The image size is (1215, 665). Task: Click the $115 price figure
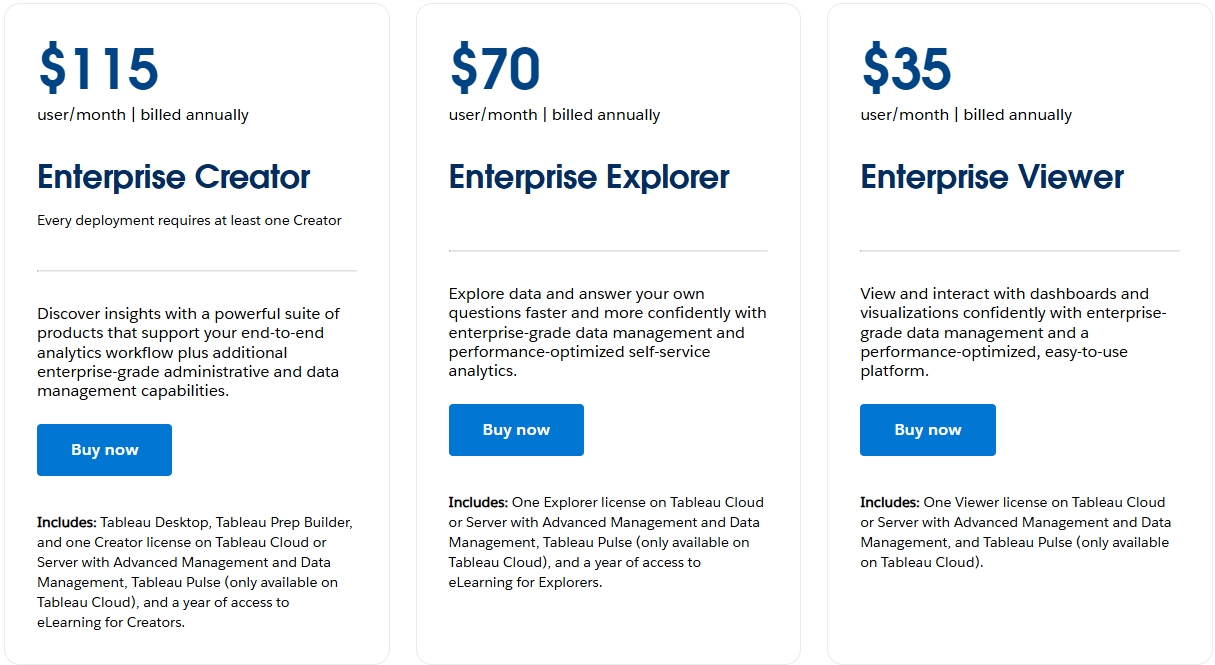[98, 68]
